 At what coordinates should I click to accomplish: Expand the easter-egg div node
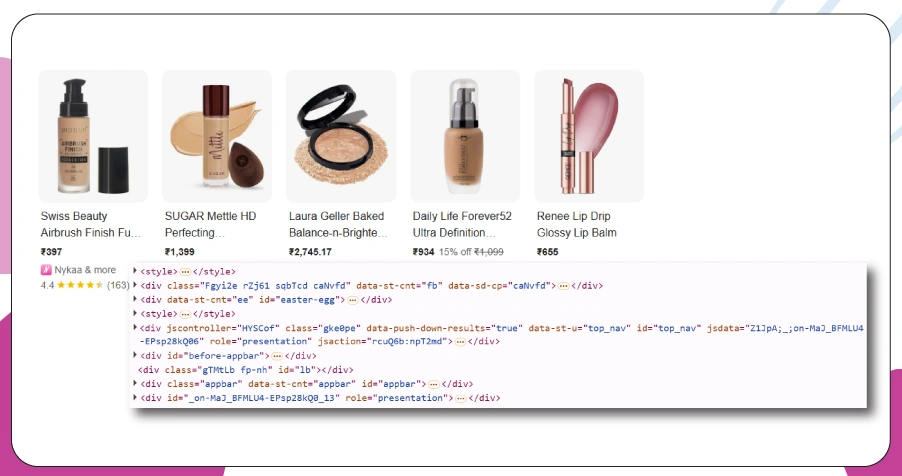pyautogui.click(x=135, y=299)
